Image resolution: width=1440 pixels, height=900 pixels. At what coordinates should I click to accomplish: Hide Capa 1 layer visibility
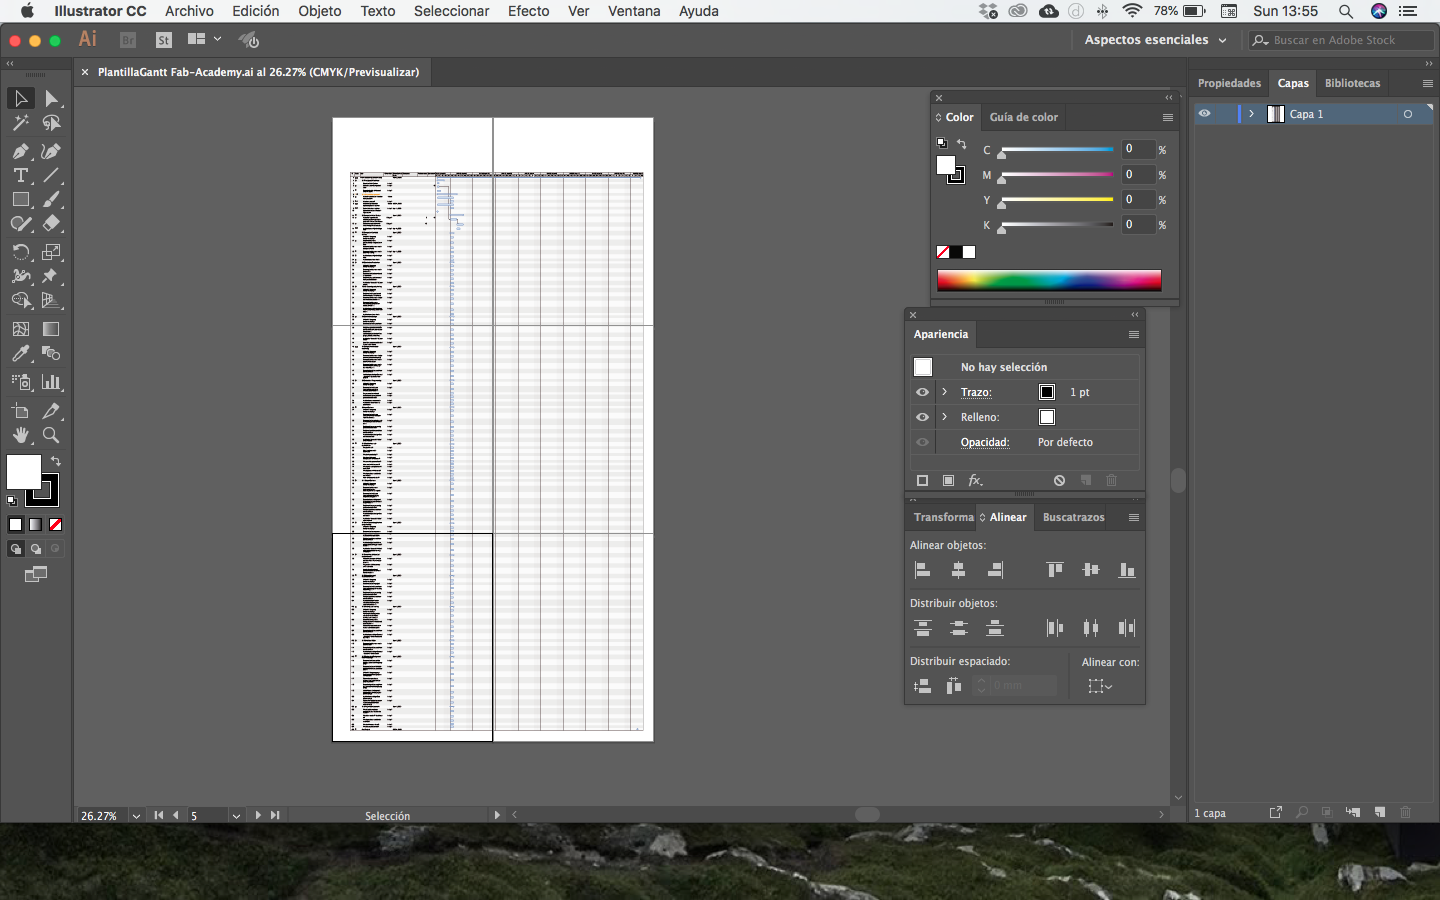click(x=1205, y=114)
